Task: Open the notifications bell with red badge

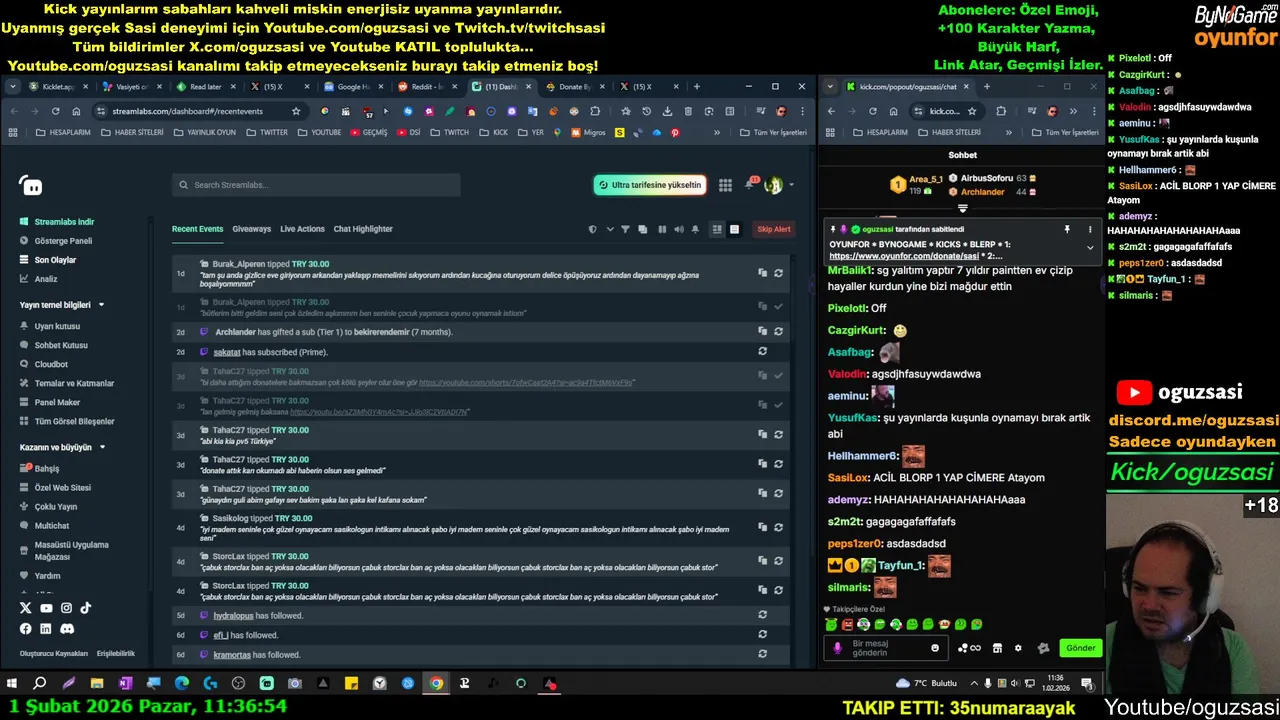Action: click(749, 184)
